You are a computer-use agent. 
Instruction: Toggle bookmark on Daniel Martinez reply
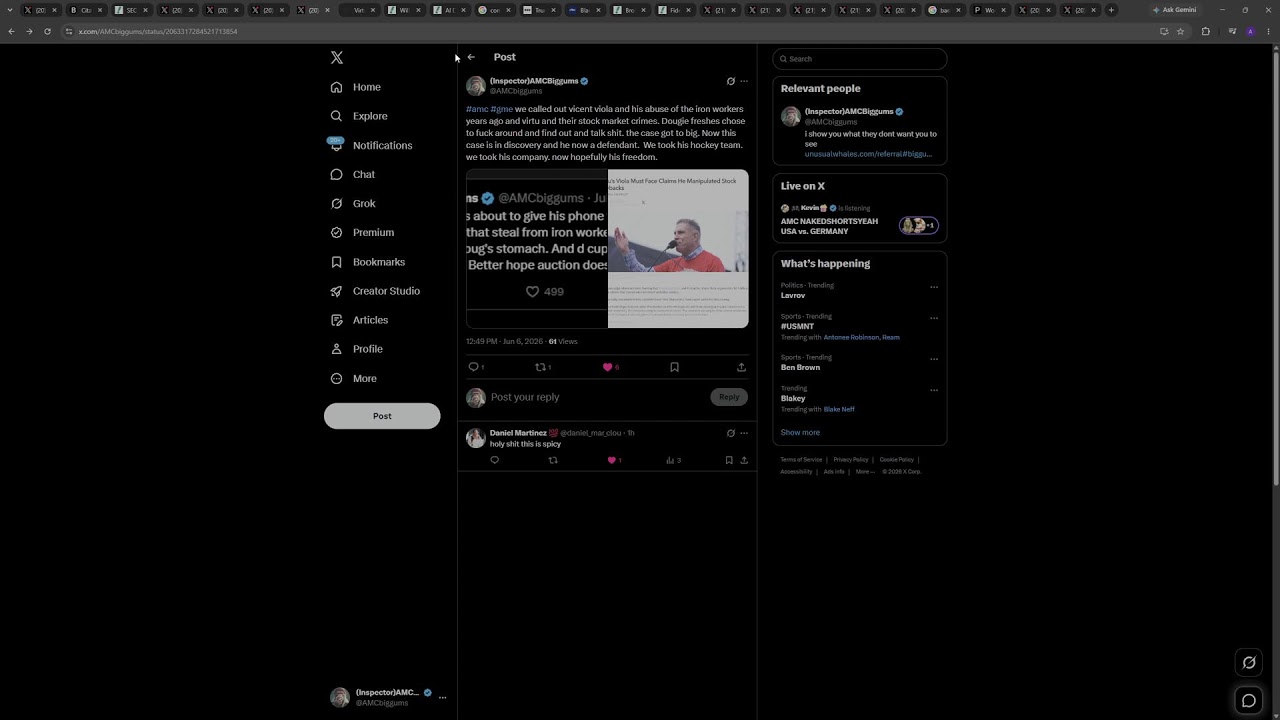[x=729, y=460]
